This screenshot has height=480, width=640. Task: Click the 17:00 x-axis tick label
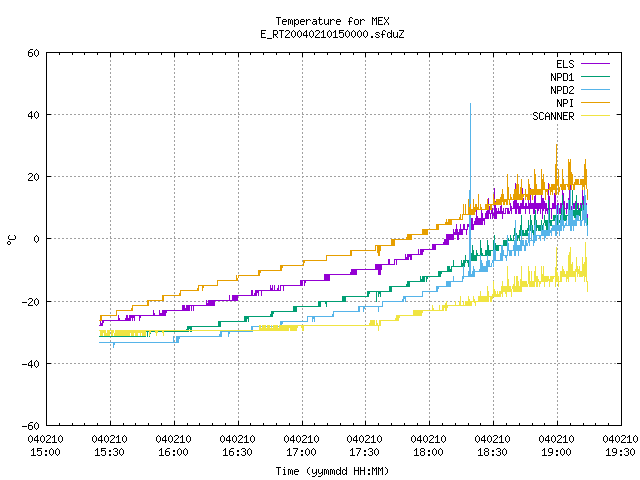(301, 452)
